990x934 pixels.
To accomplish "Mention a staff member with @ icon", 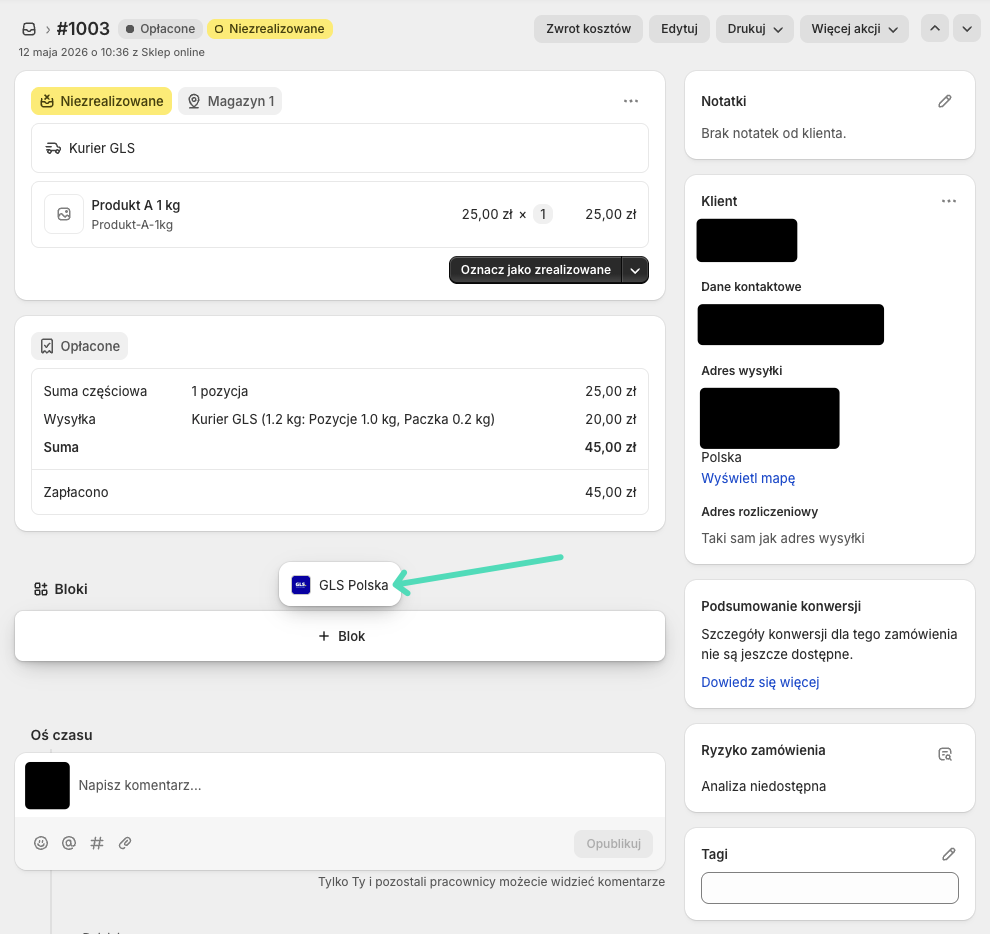I will click(x=69, y=843).
